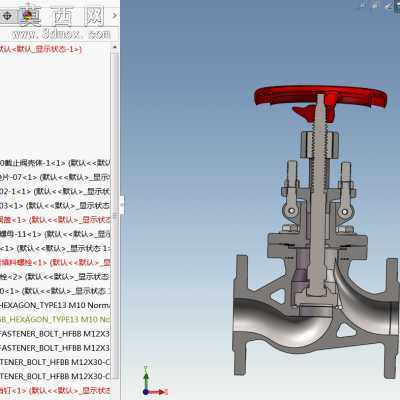The width and height of the screenshot is (400, 400).
Task: Click the feature tree vertical scrollbar thumb
Action: click(x=115, y=215)
